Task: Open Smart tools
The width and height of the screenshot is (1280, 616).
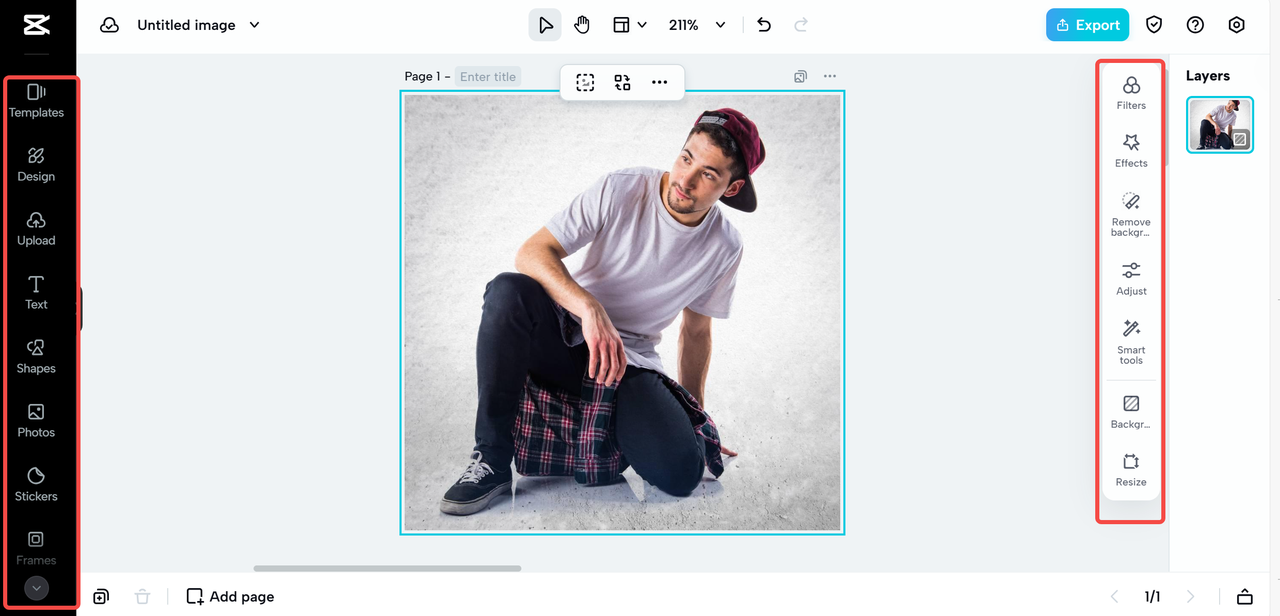Action: click(x=1131, y=342)
